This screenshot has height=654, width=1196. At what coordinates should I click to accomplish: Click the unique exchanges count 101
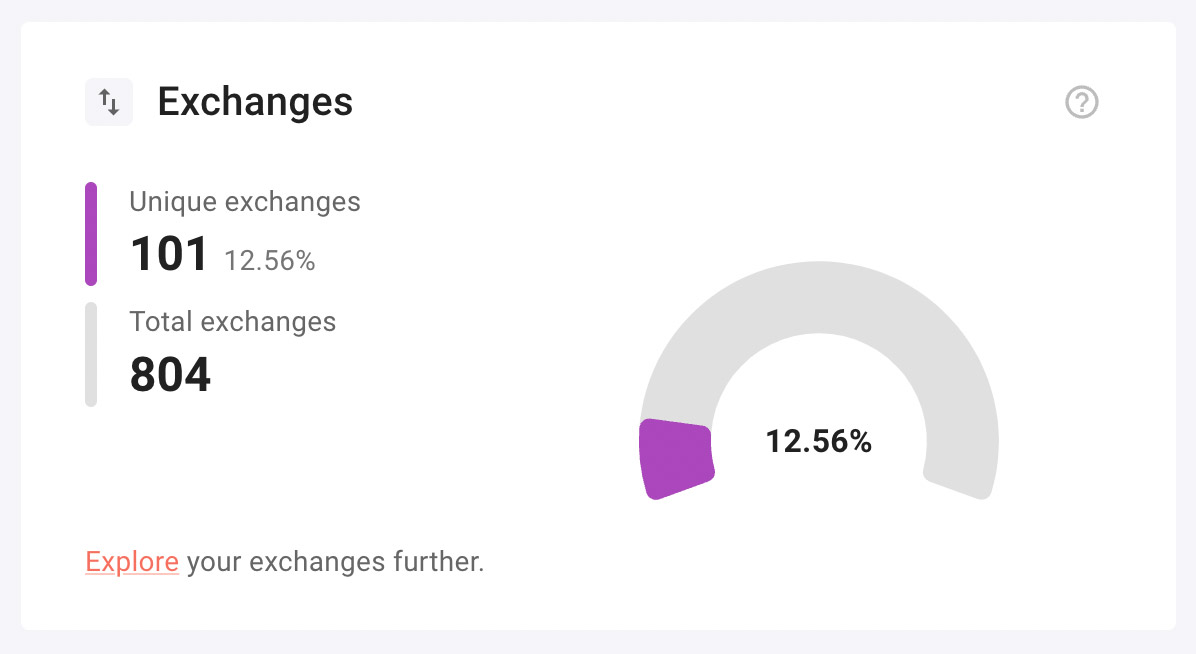[x=169, y=253]
